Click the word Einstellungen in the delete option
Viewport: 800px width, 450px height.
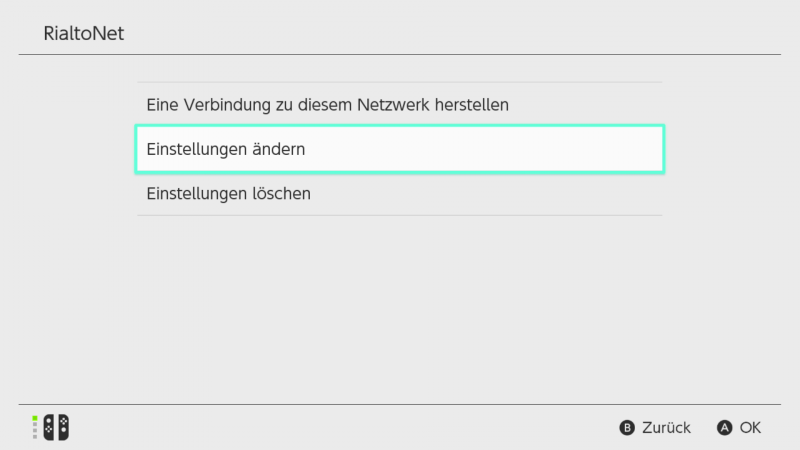point(196,193)
